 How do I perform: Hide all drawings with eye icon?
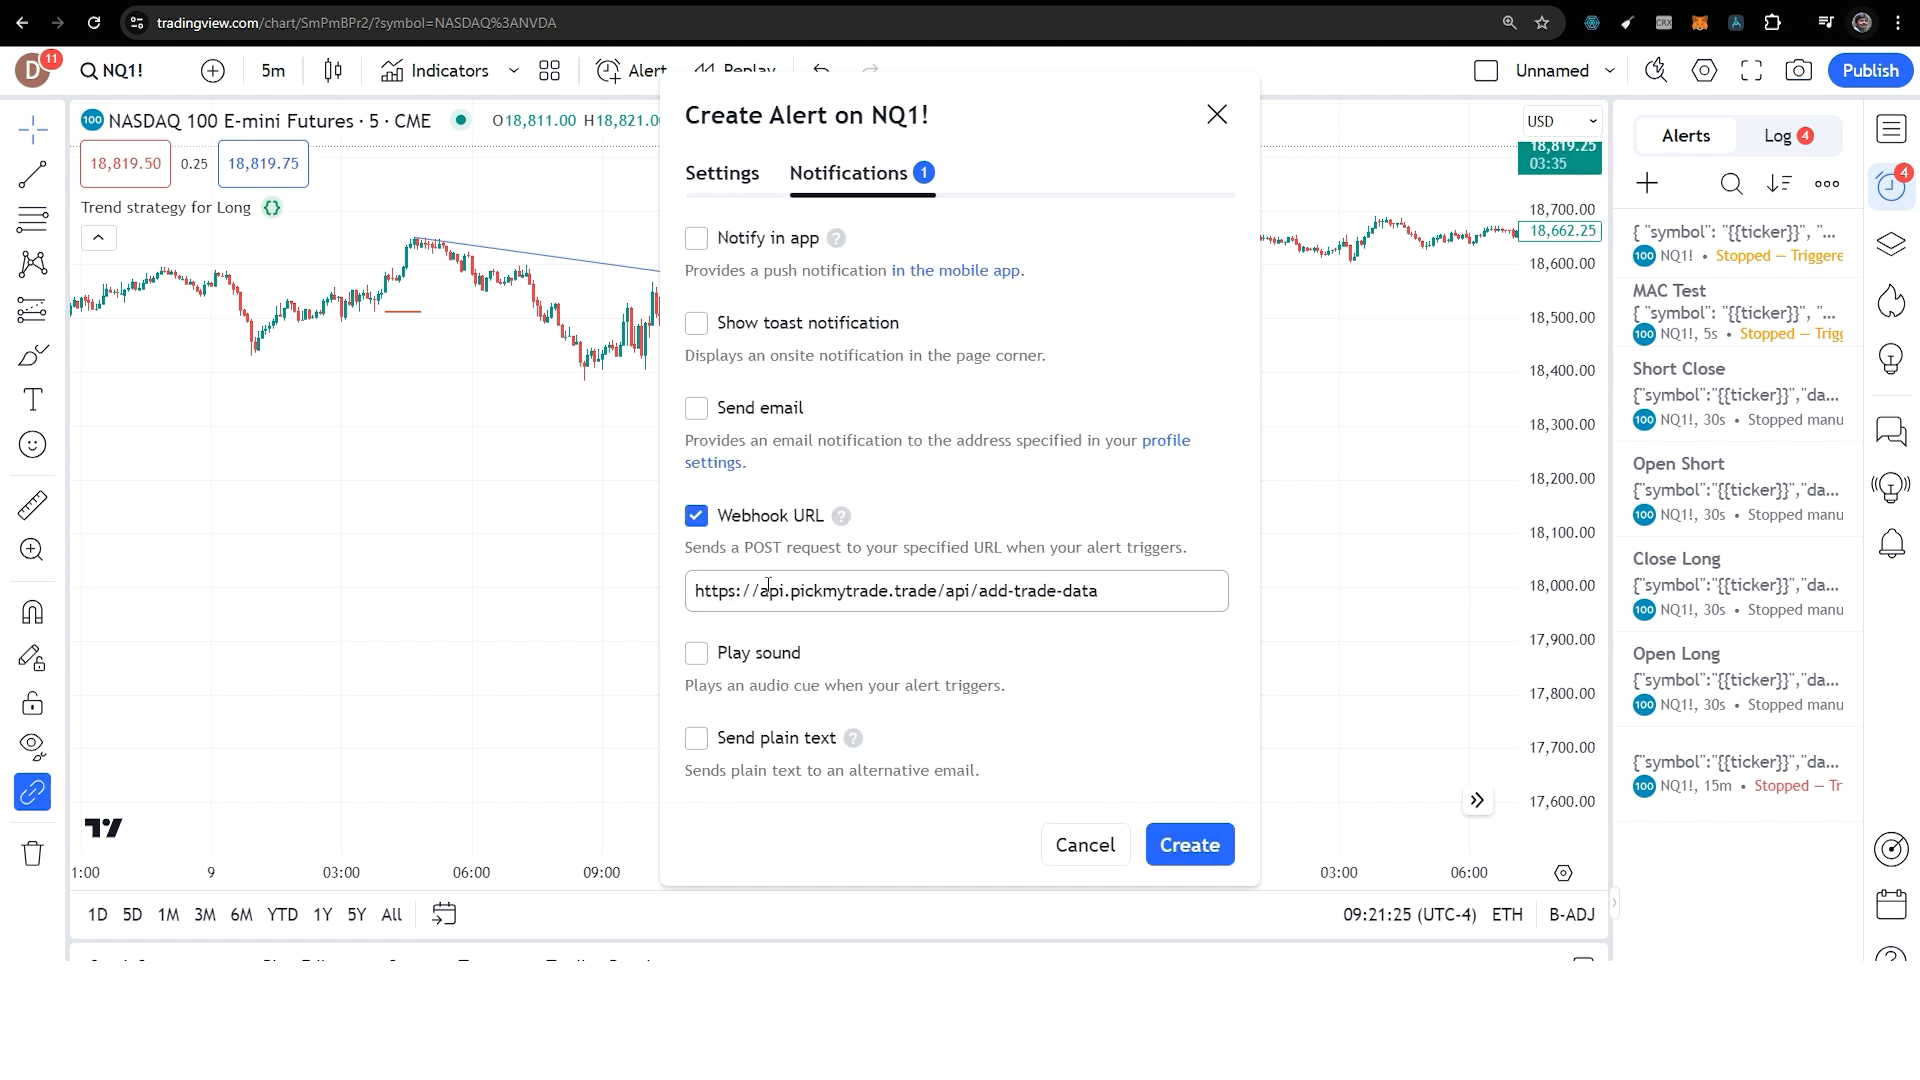click(33, 745)
